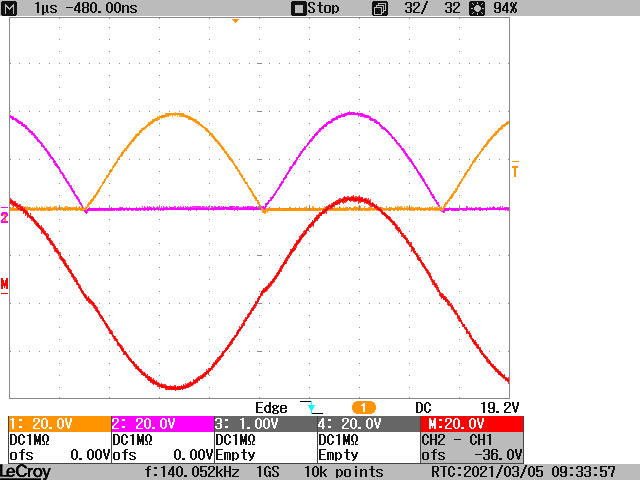
Task: Select the channel 1 20.0V orange header
Action: [60, 424]
